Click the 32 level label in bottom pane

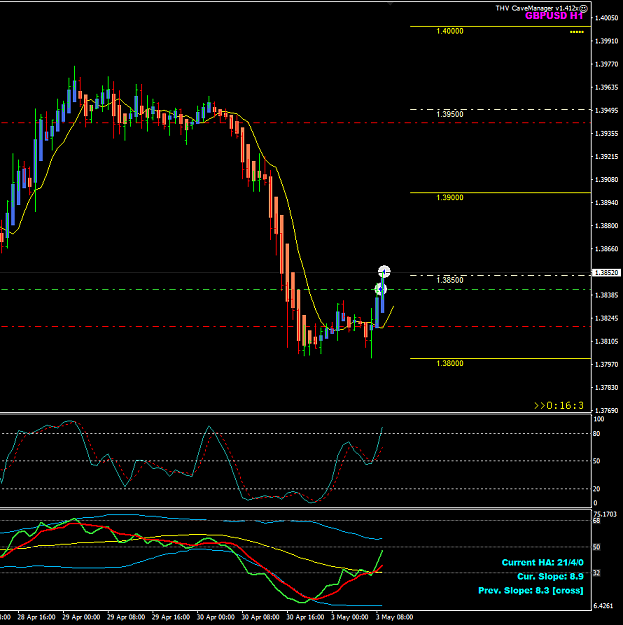click(597, 573)
